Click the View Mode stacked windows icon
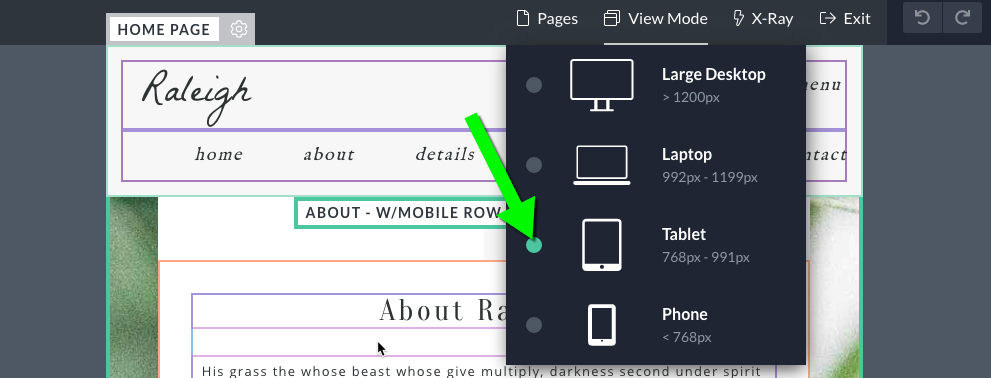This screenshot has height=378, width=991. tap(612, 18)
